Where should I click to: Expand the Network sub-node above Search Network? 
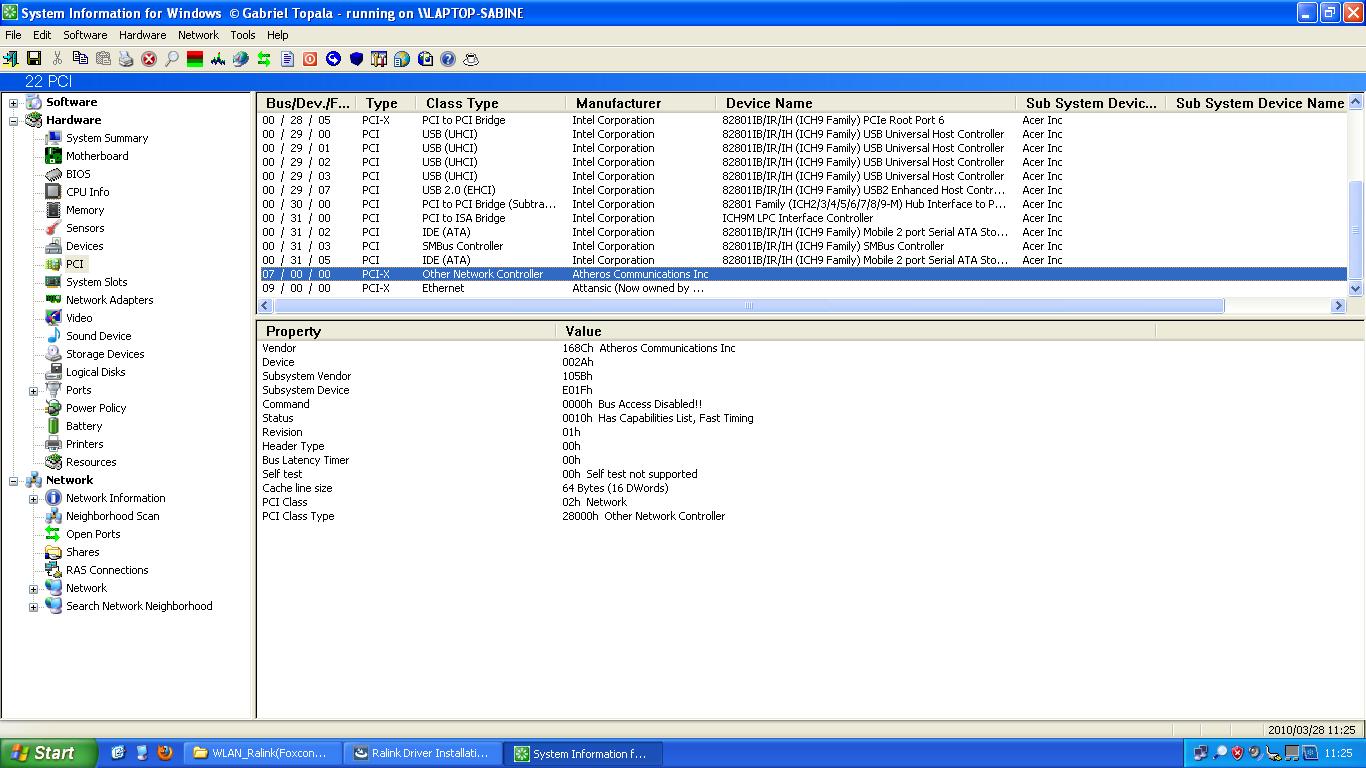[33, 589]
